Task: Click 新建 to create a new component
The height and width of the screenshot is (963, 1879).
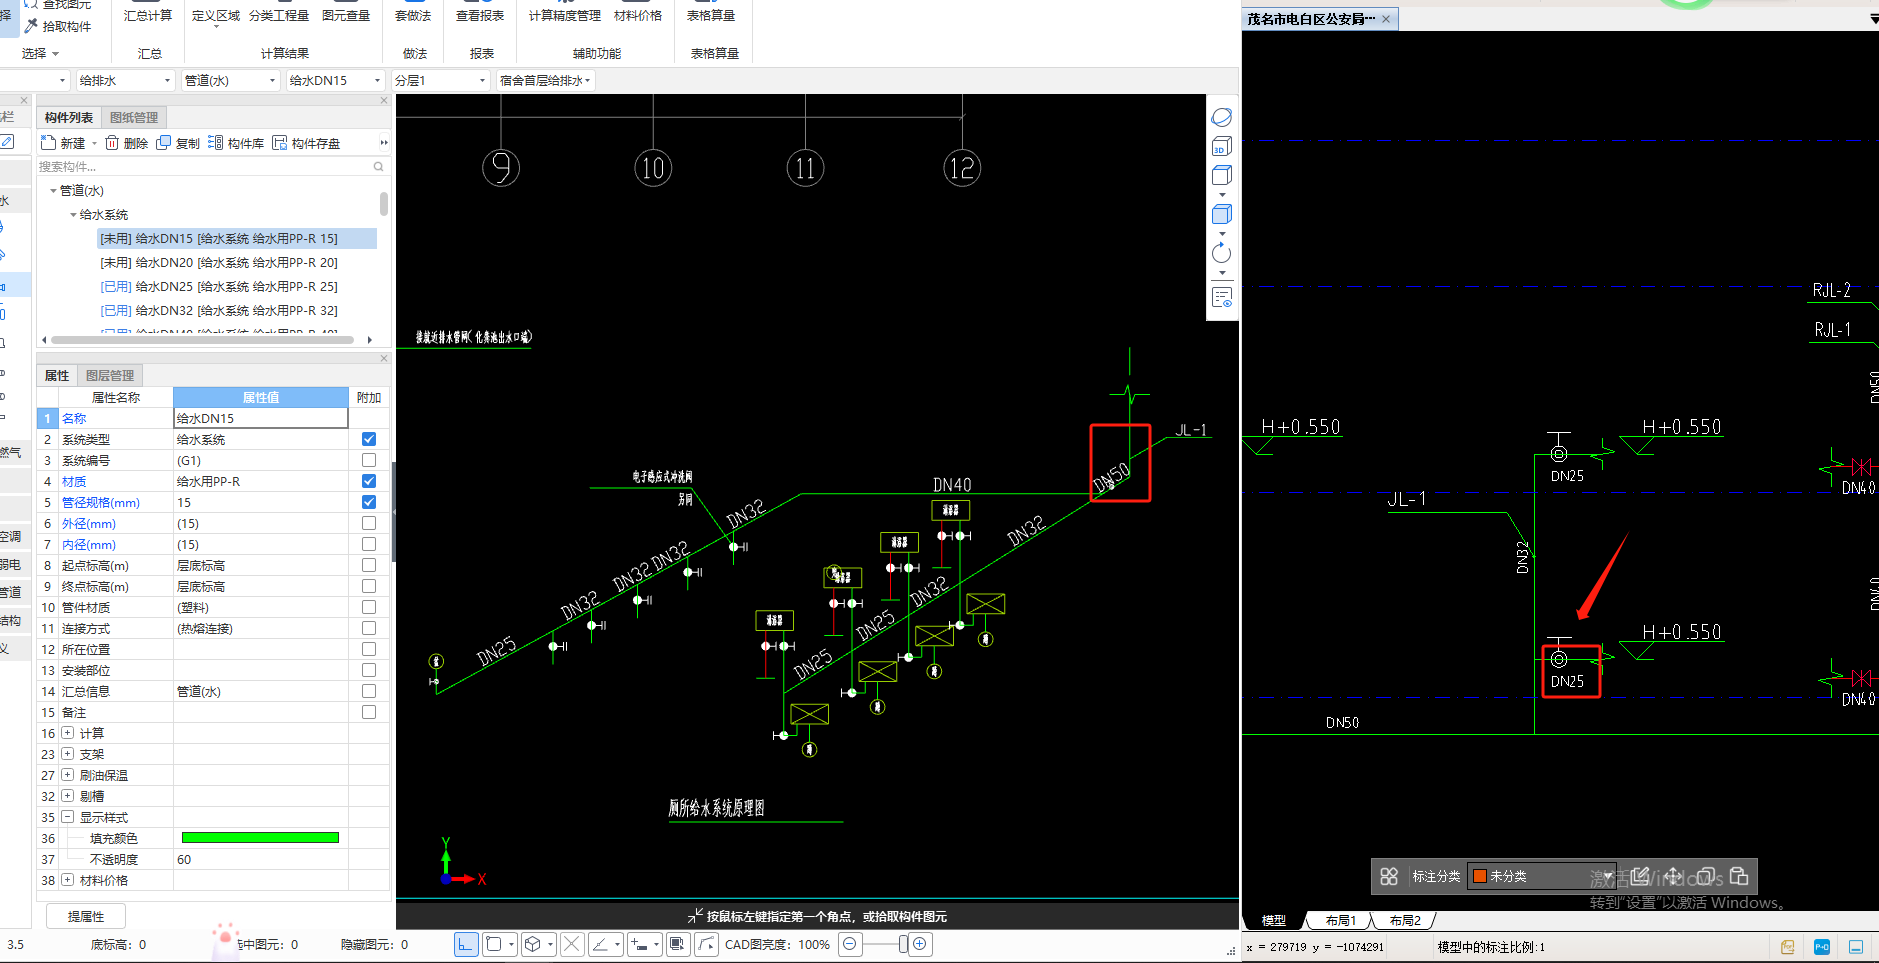Action: pos(64,143)
